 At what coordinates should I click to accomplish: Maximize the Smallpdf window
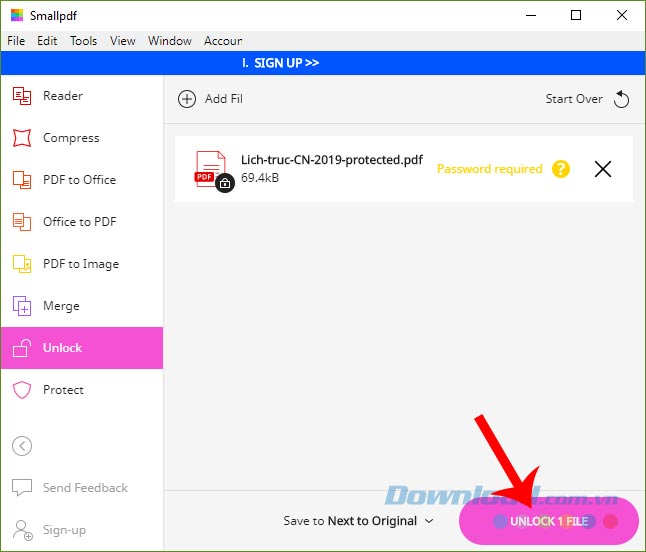(x=576, y=16)
